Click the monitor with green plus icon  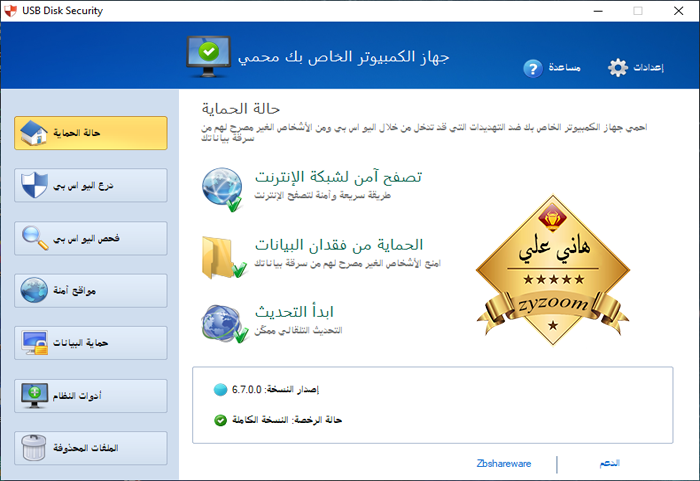pos(34,395)
